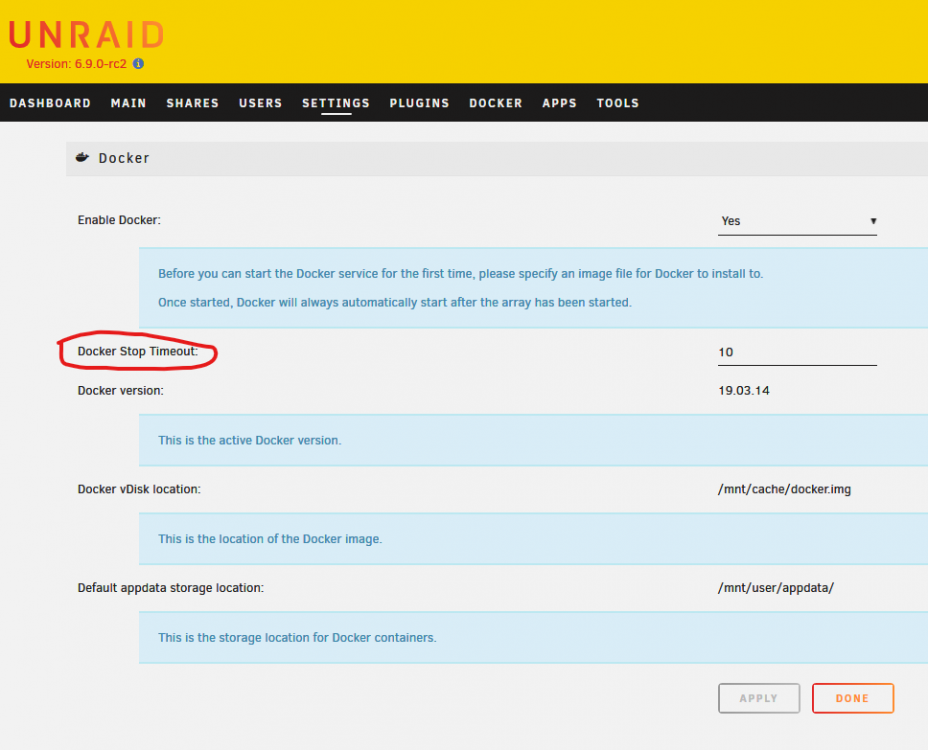Click the Docker section title text

point(124,158)
